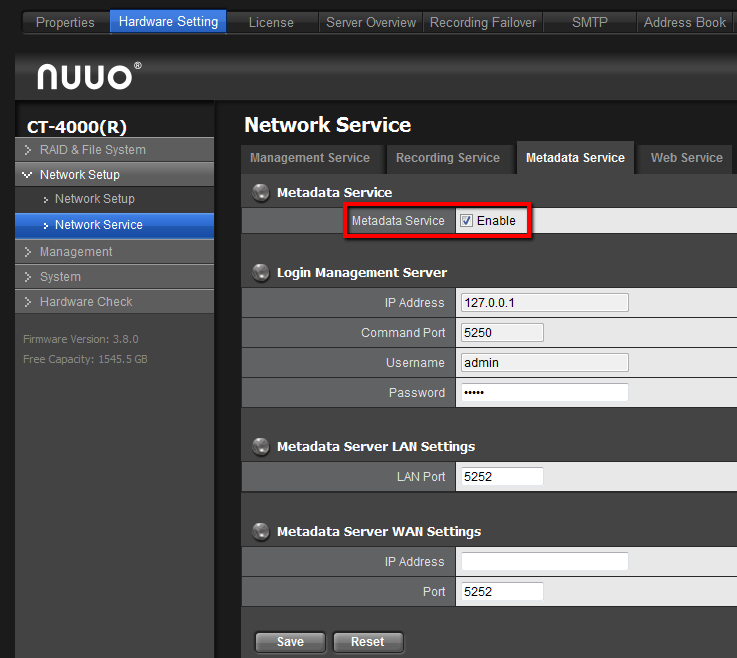737x658 pixels.
Task: Open the Server Overview top tab
Action: point(371,22)
